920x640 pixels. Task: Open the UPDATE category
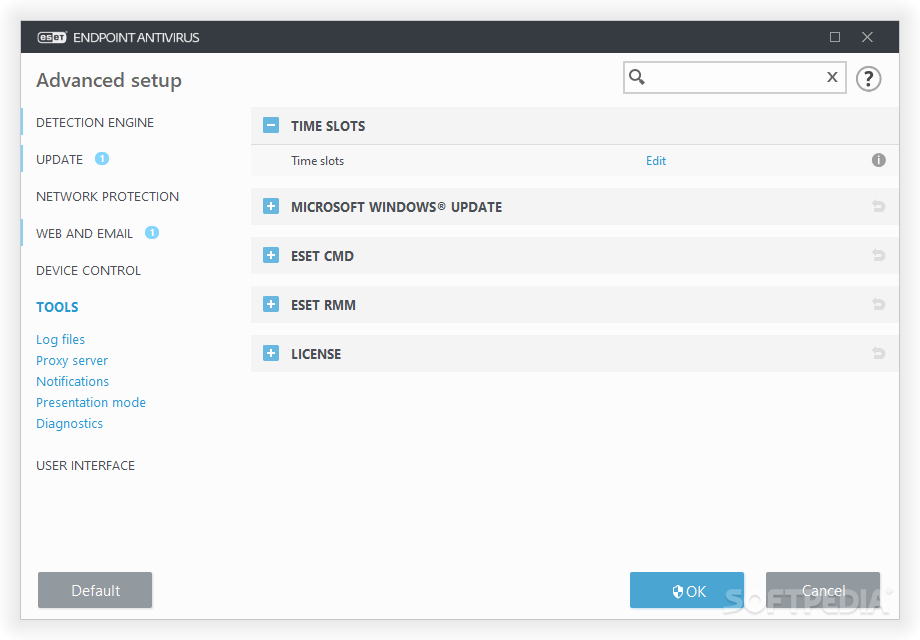(59, 160)
